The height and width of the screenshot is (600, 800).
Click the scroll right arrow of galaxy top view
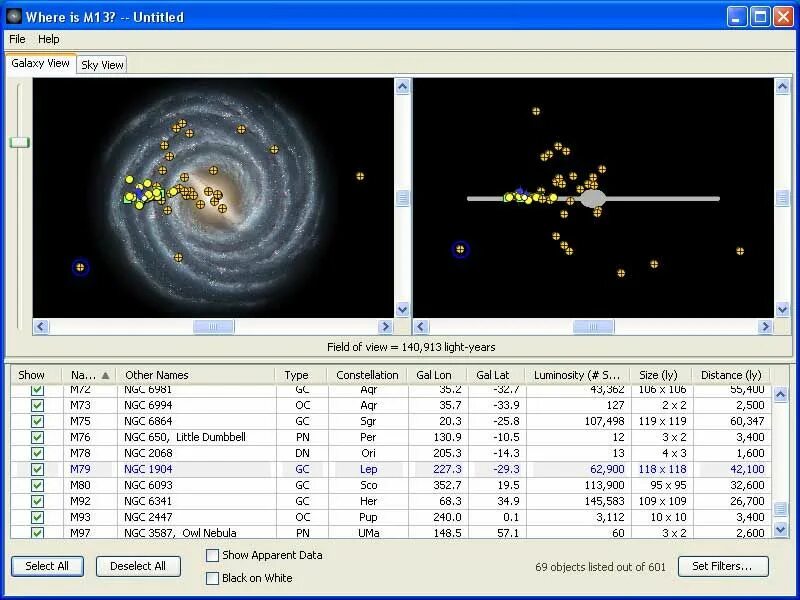click(x=386, y=327)
